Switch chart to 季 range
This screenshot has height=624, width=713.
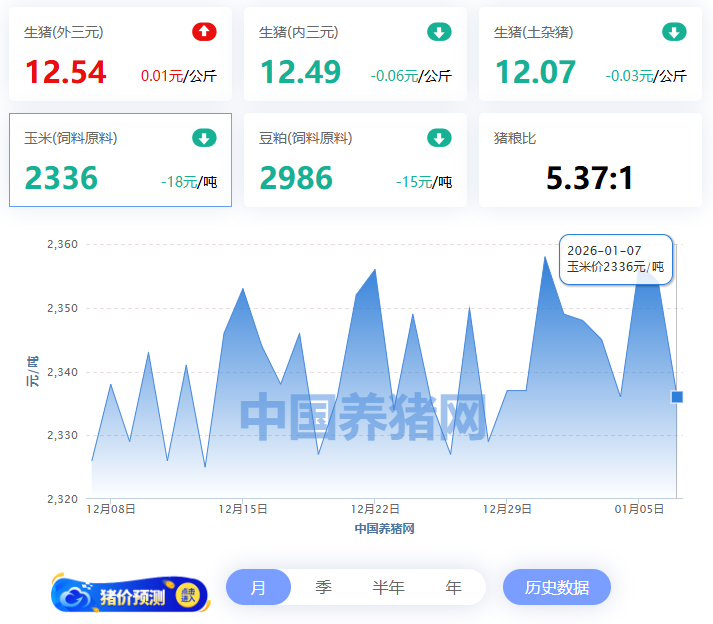pyautogui.click(x=323, y=587)
